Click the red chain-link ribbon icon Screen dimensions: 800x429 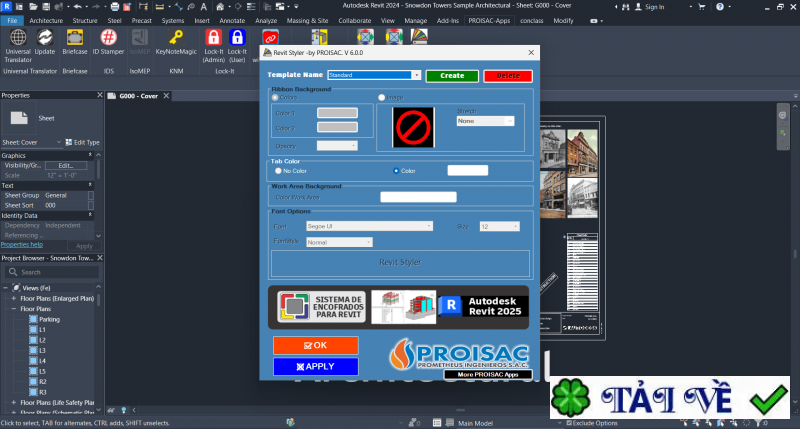[270, 37]
